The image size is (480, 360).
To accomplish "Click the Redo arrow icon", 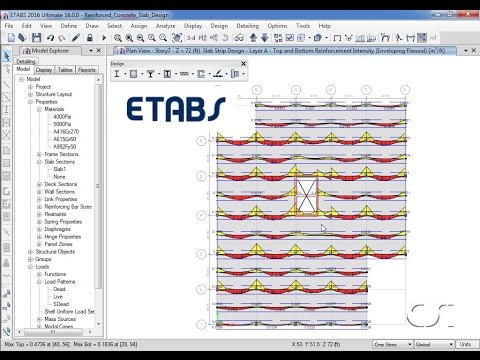I will pyautogui.click(x=62, y=38).
